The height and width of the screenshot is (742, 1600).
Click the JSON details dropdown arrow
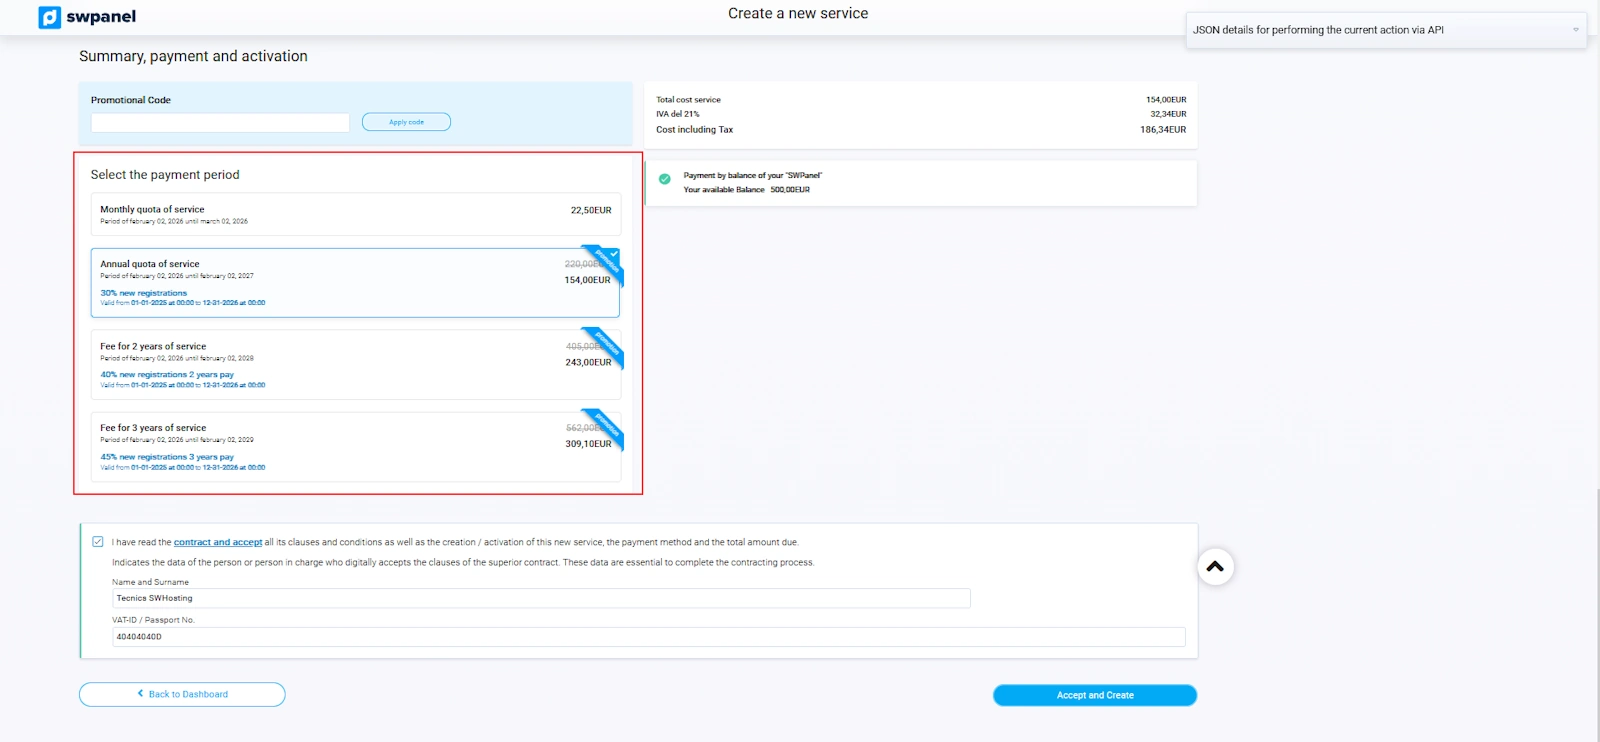(x=1575, y=30)
